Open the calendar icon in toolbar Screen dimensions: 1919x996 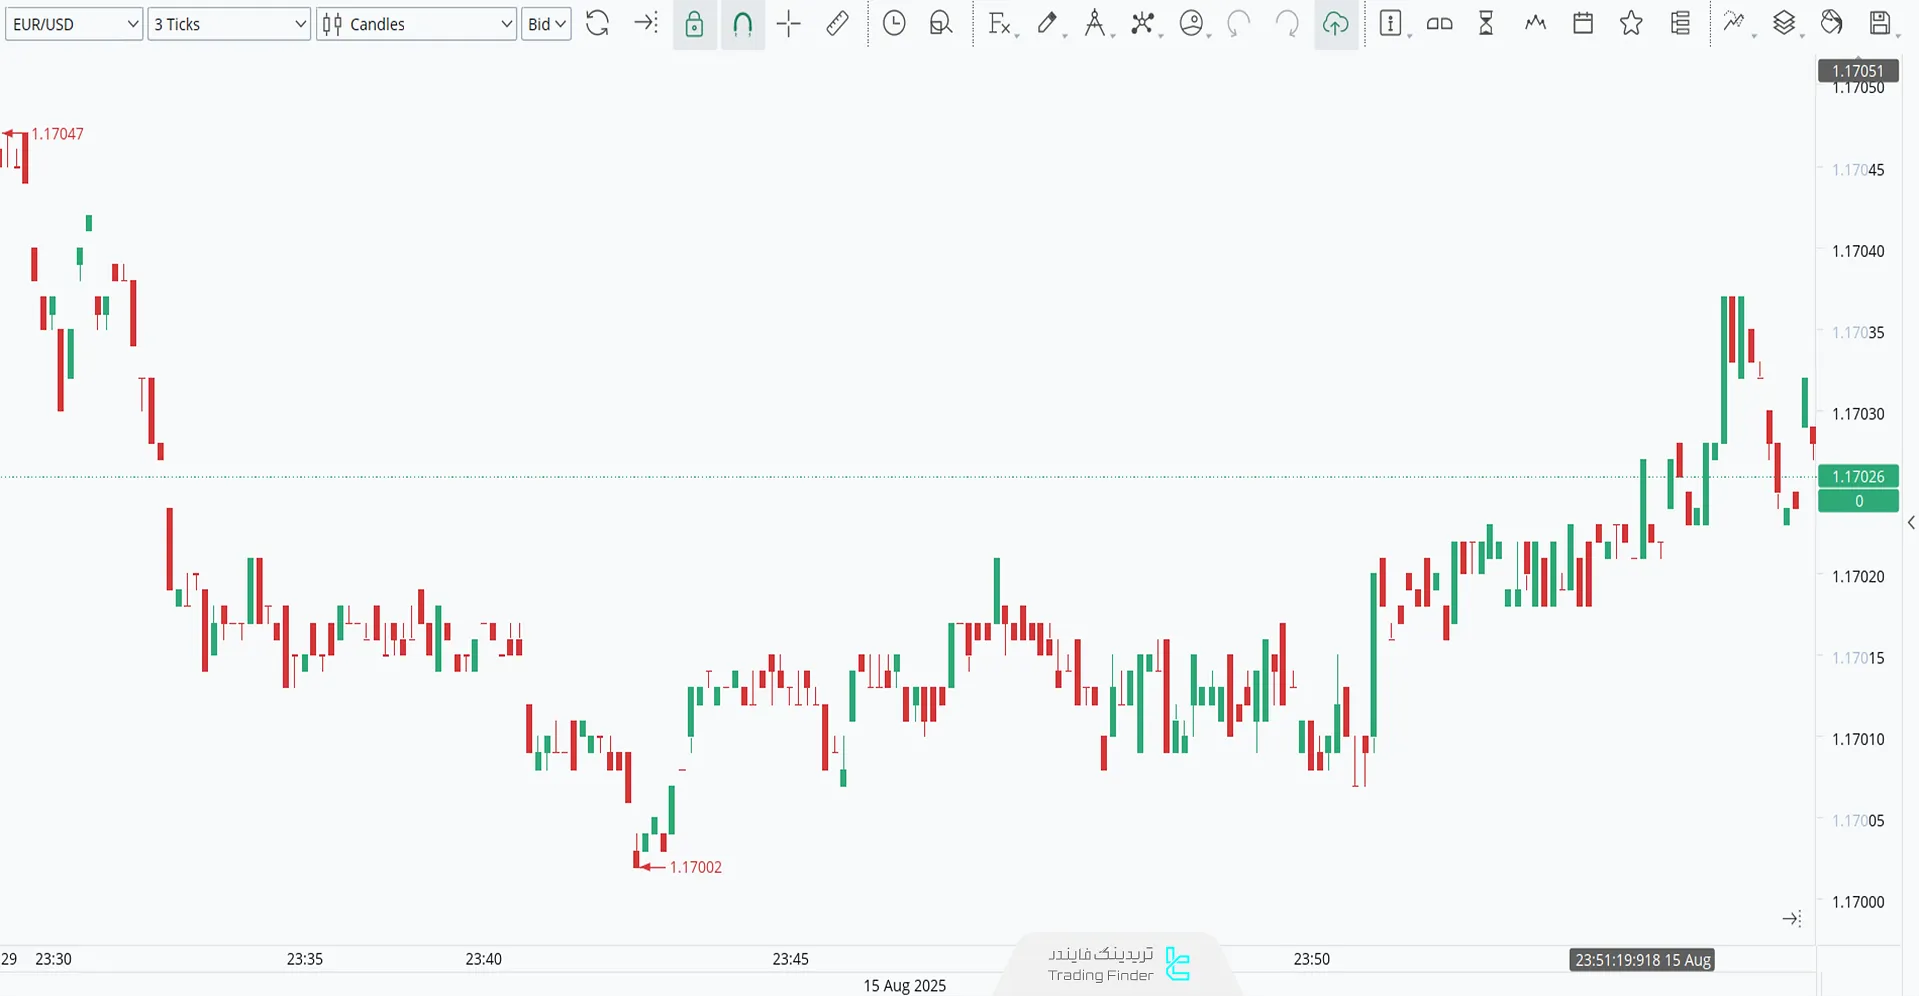[1583, 24]
